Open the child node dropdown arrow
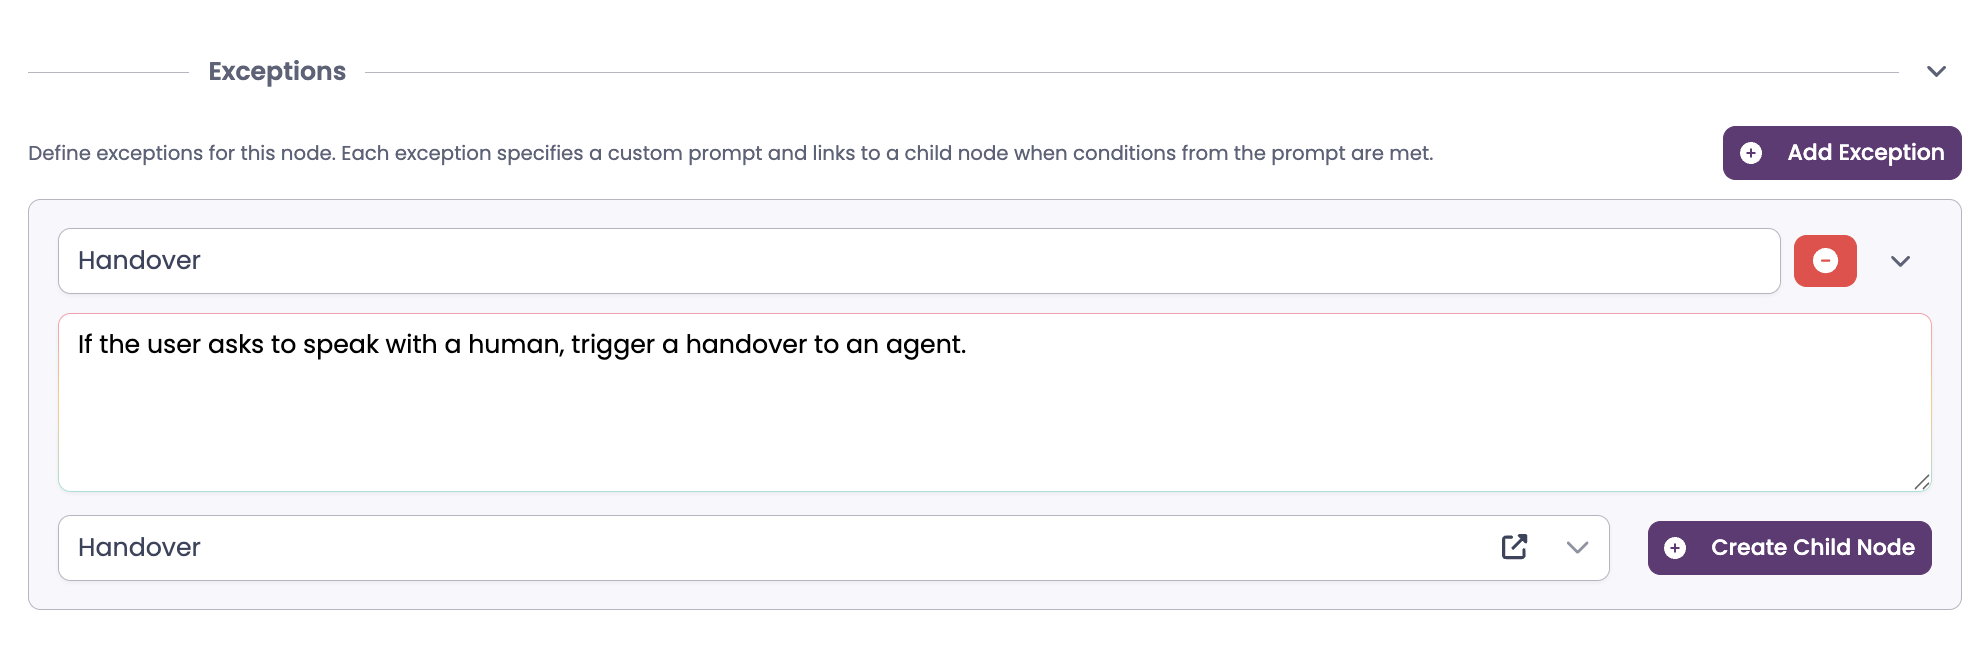 coord(1577,547)
